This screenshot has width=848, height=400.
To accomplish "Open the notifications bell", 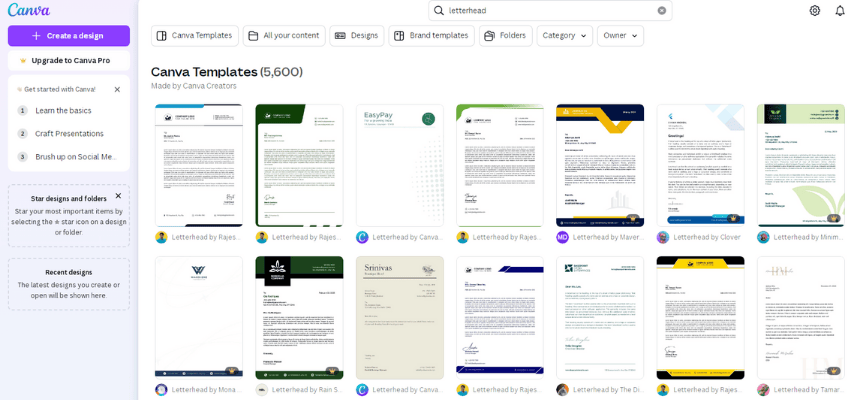I will click(840, 10).
